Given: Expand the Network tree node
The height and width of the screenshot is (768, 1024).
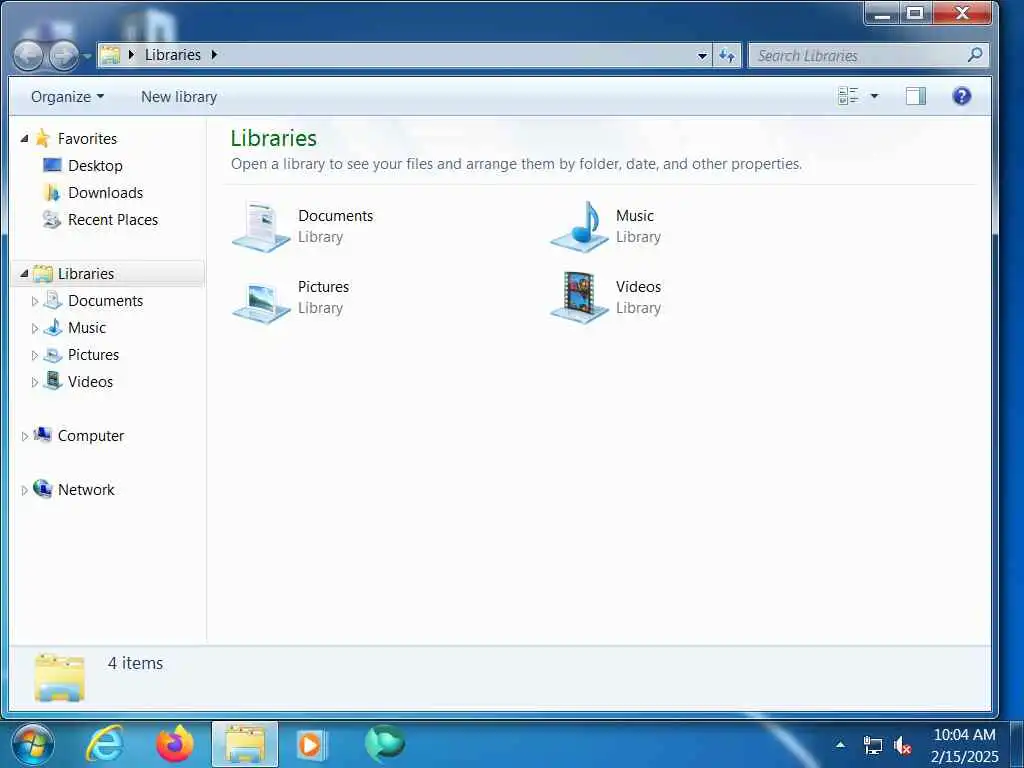Looking at the screenshot, I should pos(24,490).
